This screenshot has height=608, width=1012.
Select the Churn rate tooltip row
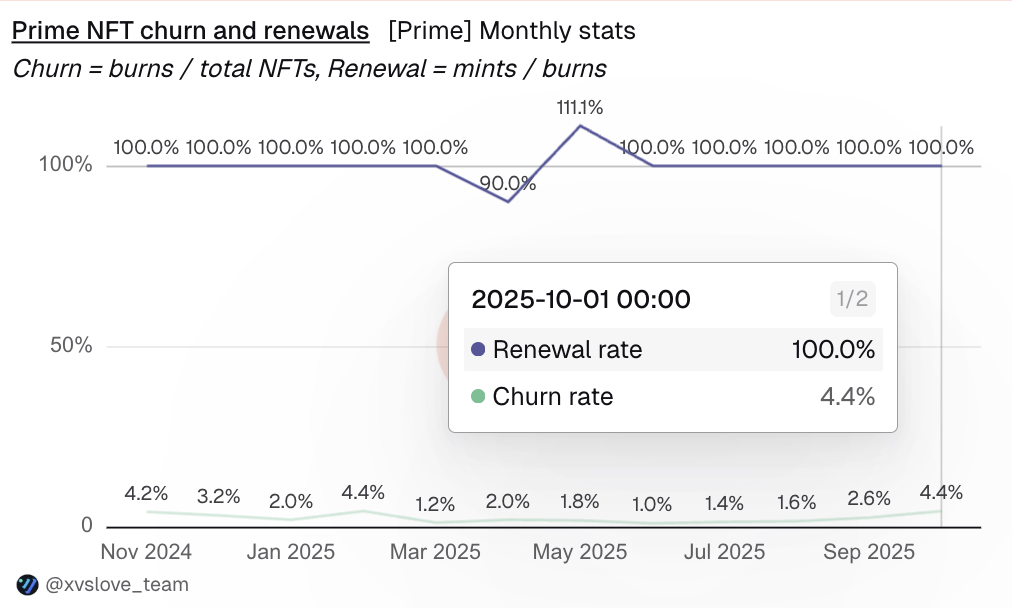coord(673,397)
